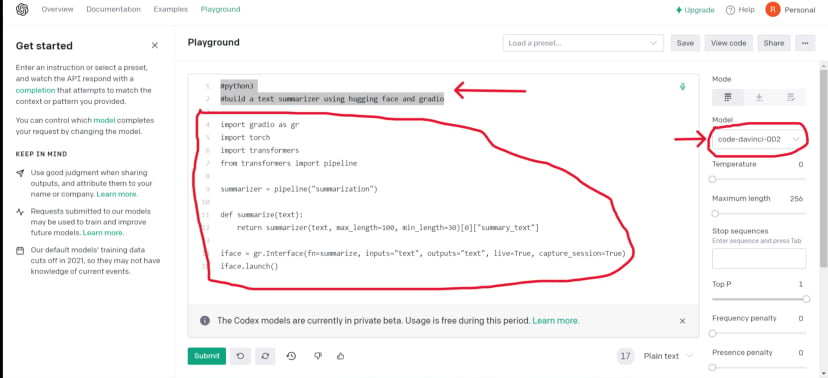Click the Upgrade link

tap(695, 10)
